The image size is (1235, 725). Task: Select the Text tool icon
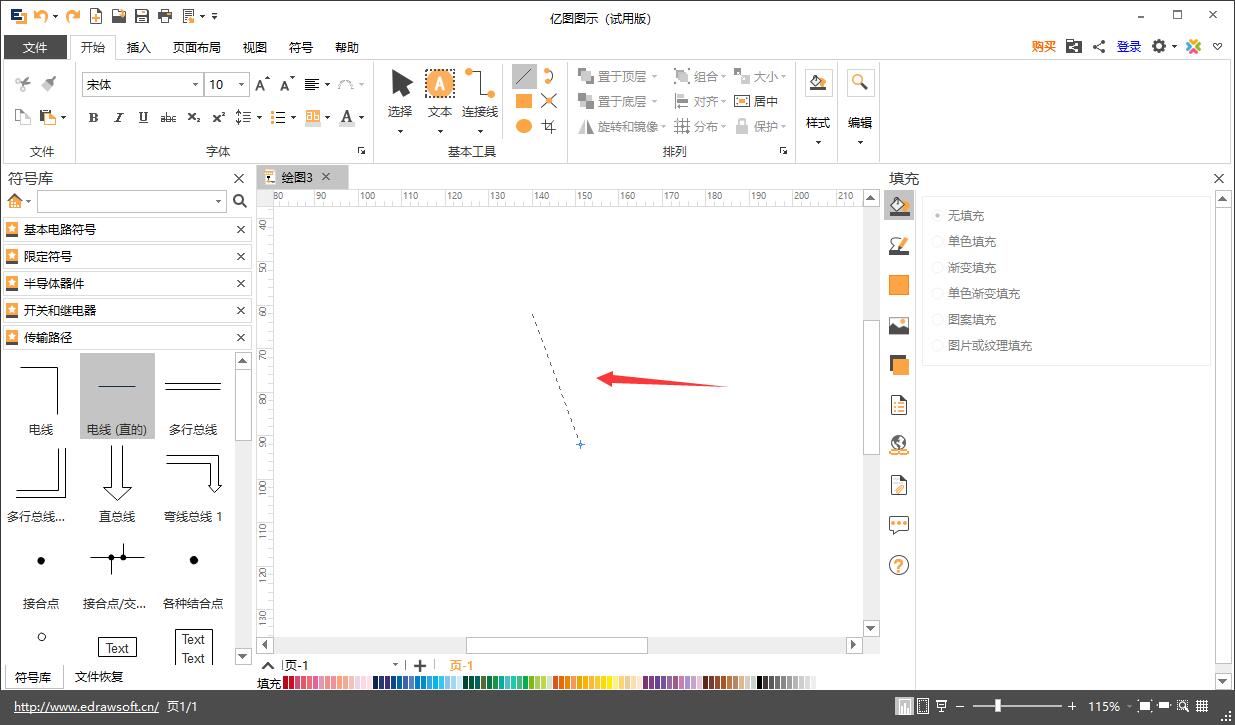click(440, 84)
